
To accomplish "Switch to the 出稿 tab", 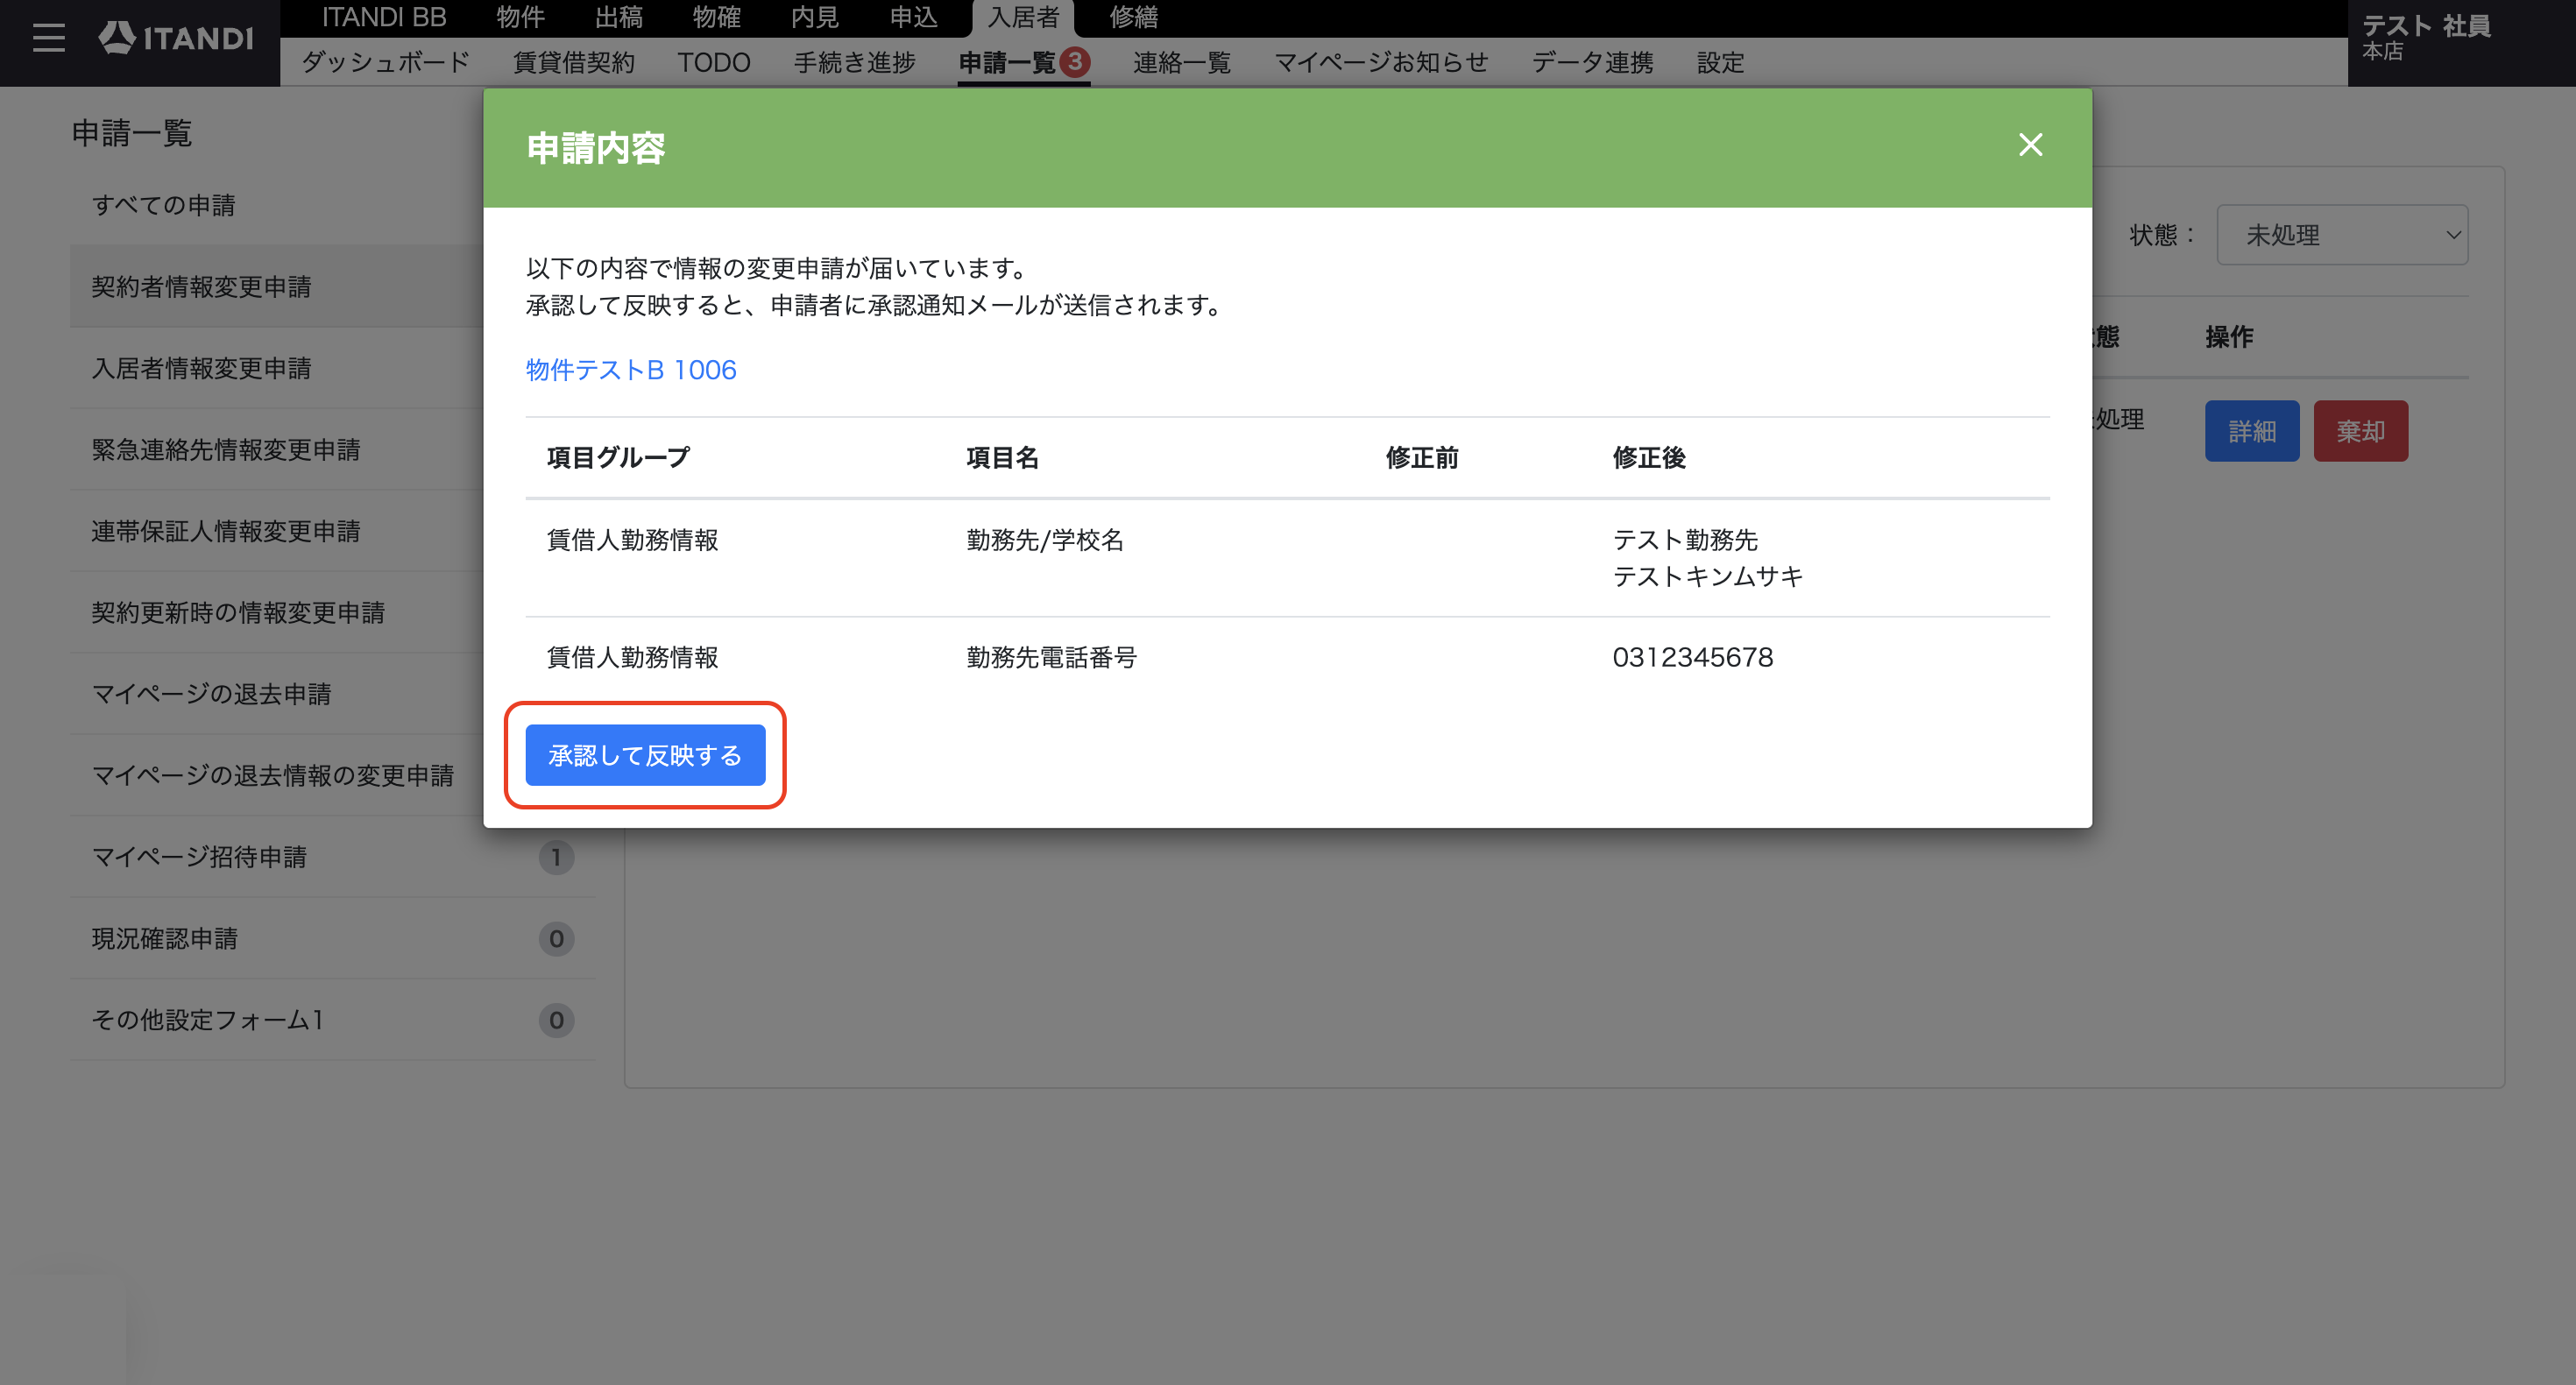I will pos(619,18).
